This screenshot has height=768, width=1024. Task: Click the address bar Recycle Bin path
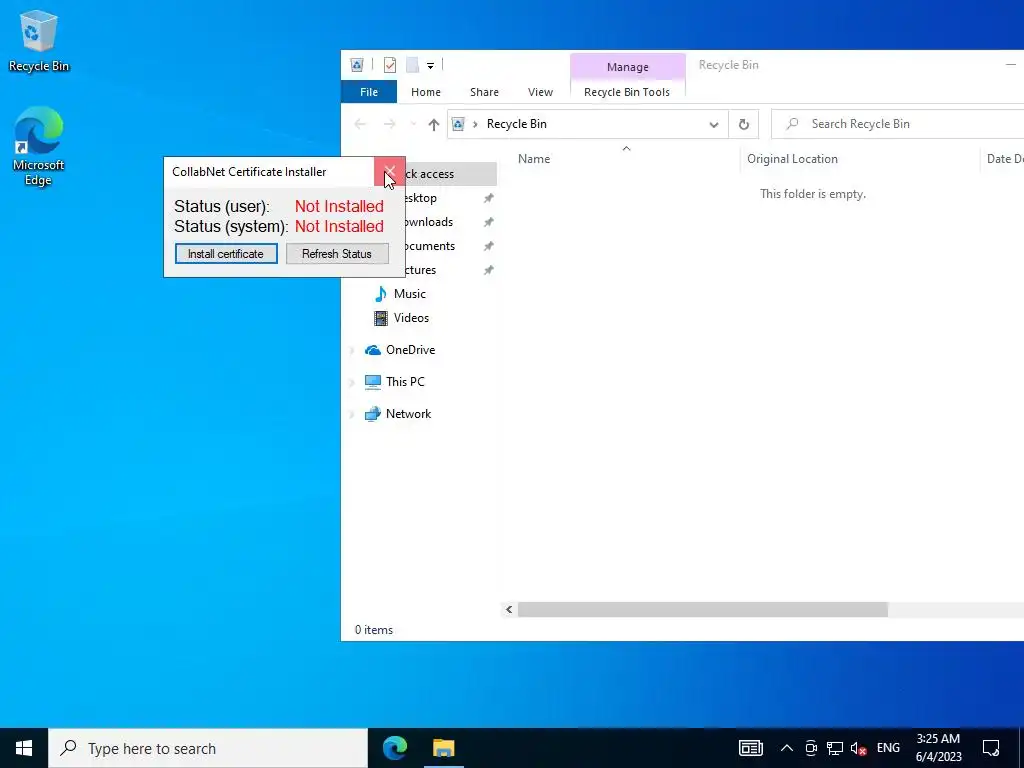[517, 124]
